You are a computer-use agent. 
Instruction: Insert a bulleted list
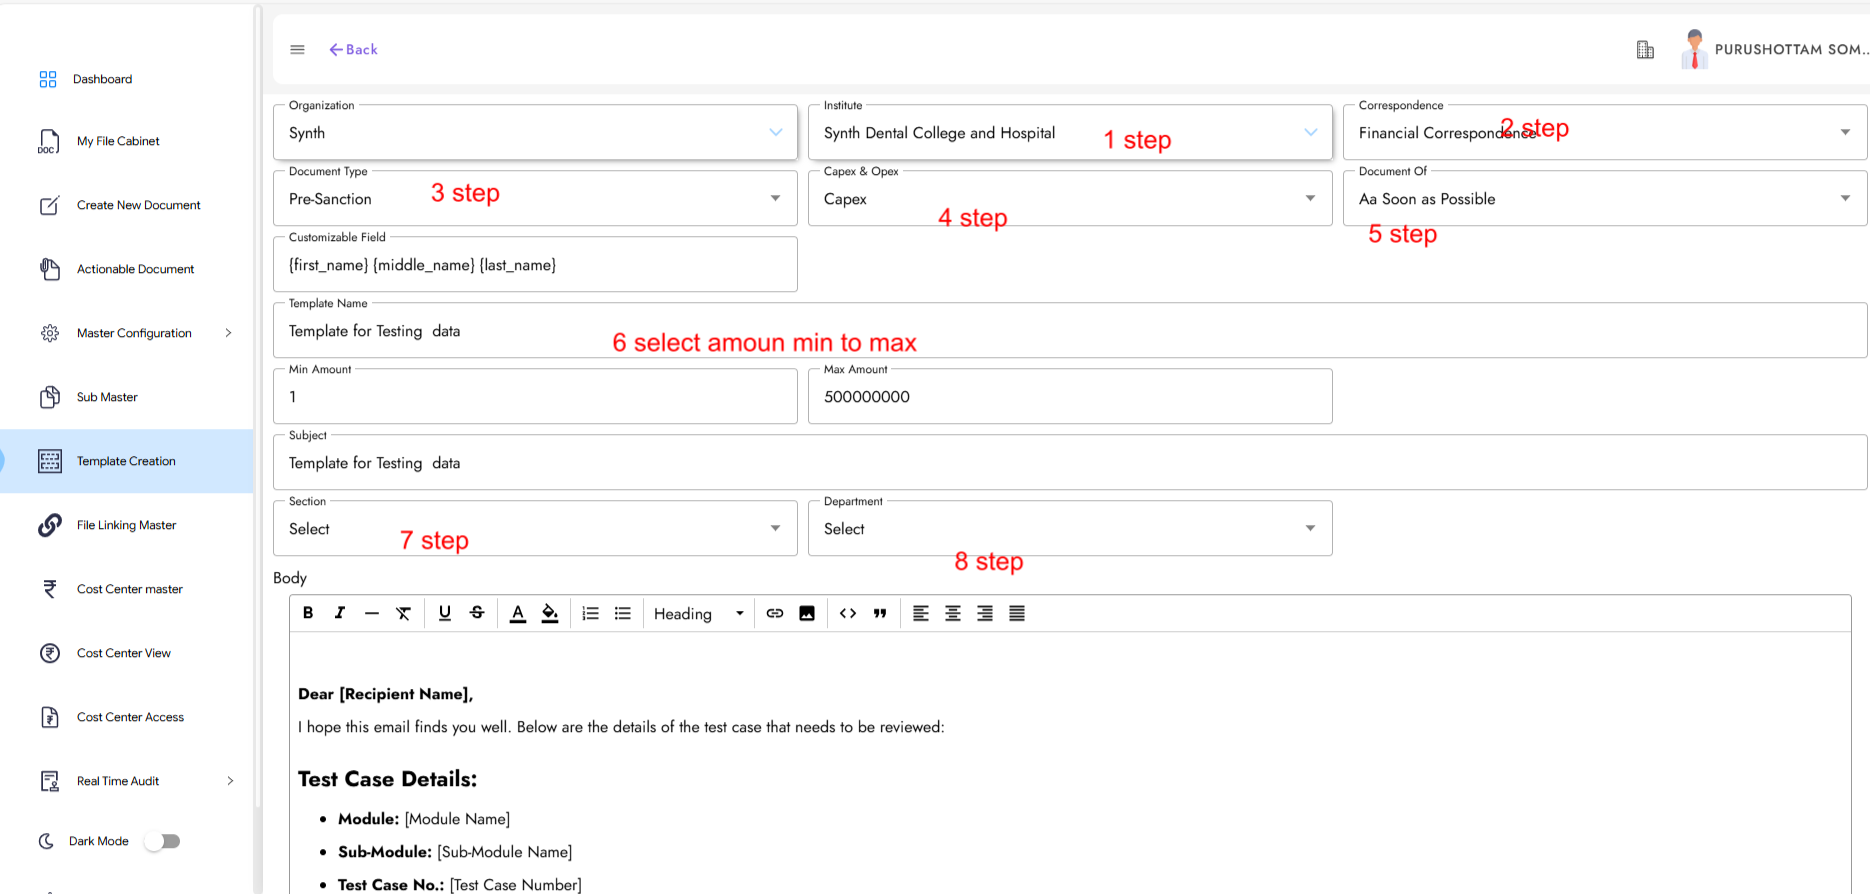tap(623, 613)
